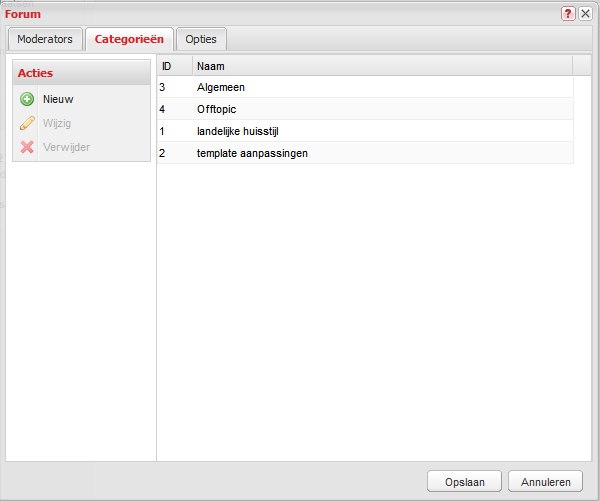Click ID cell 4
The image size is (600, 501).
point(162,109)
